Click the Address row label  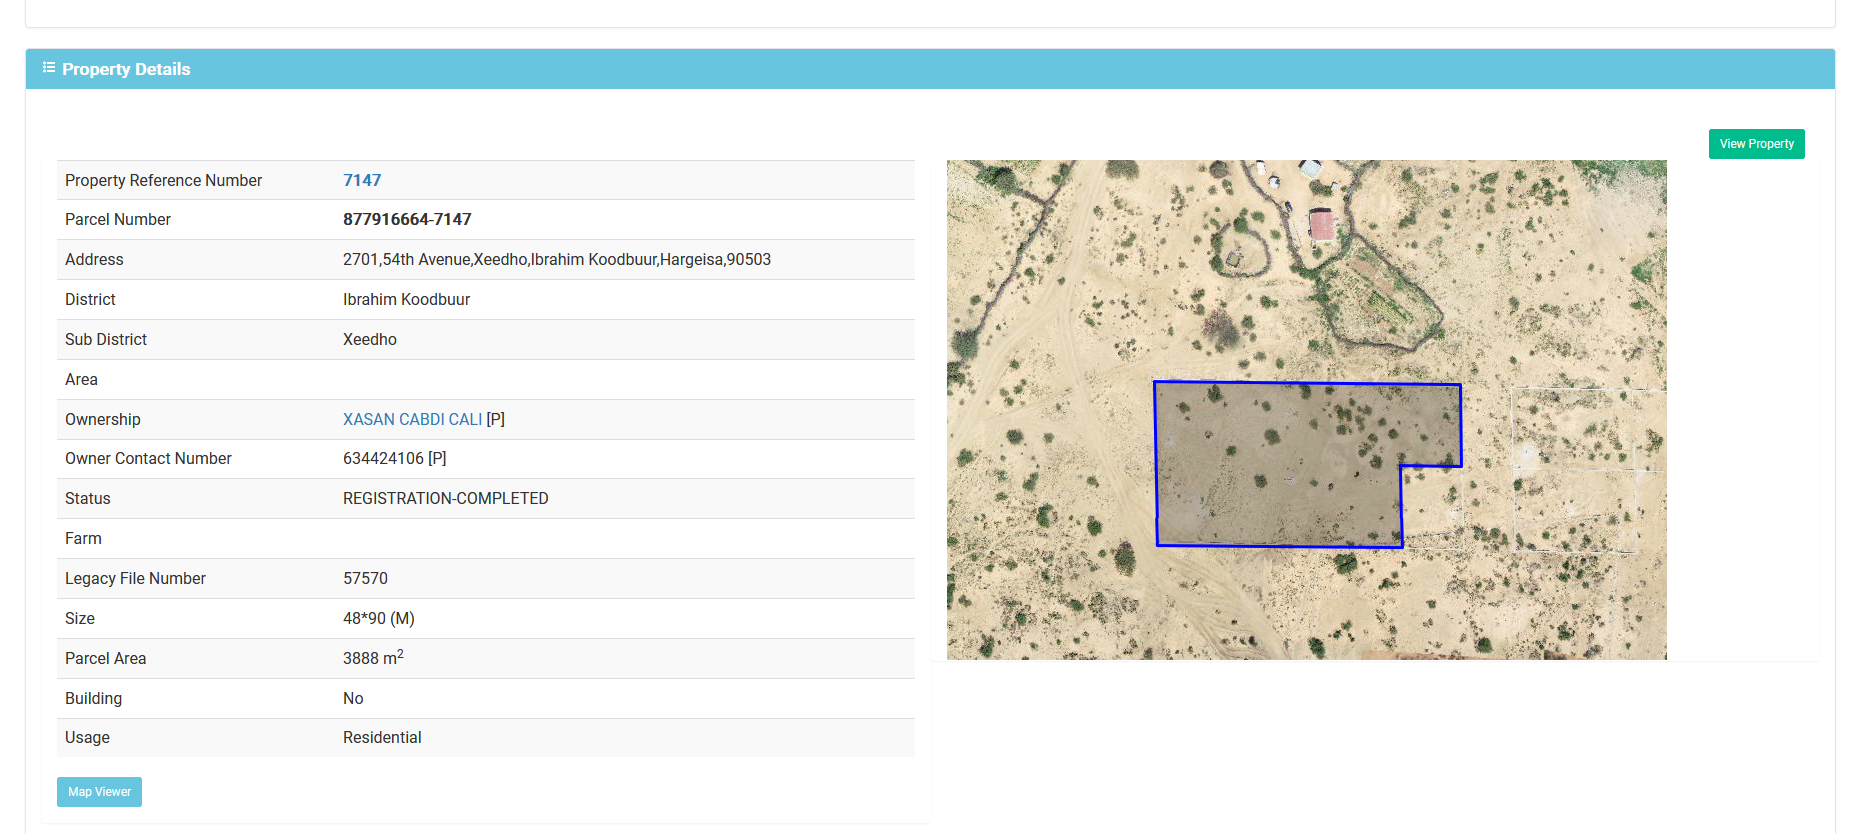click(x=94, y=259)
